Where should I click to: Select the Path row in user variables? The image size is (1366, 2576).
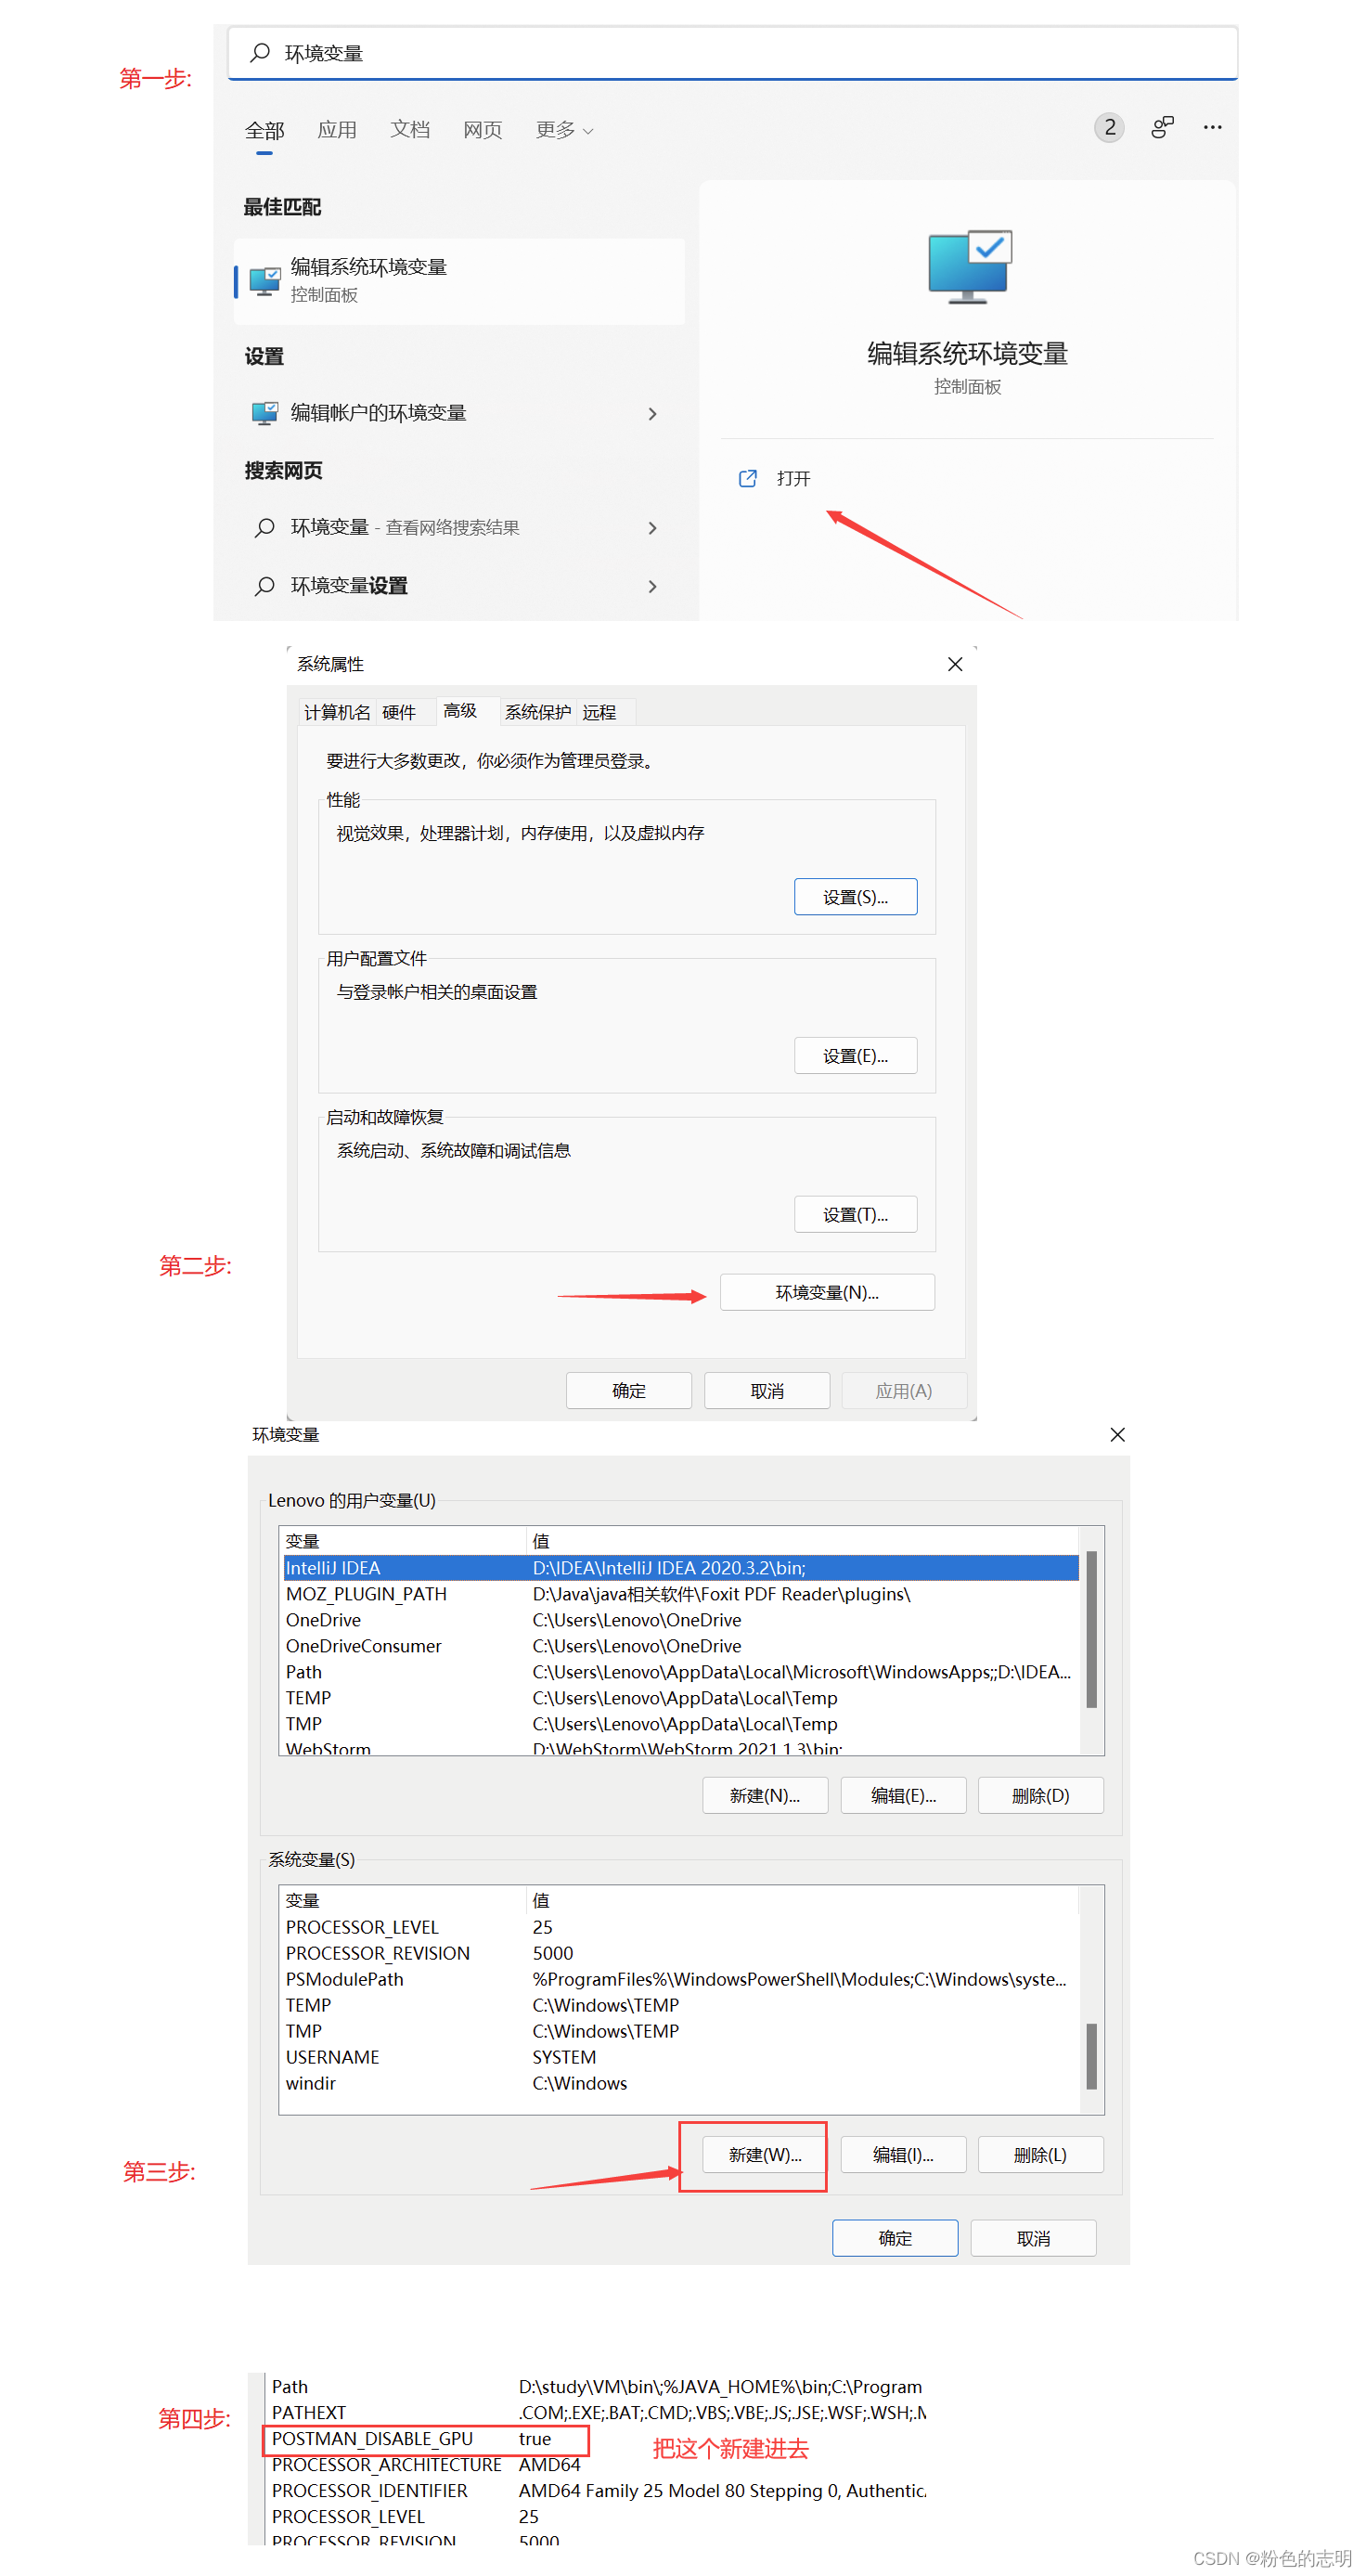[680, 1672]
